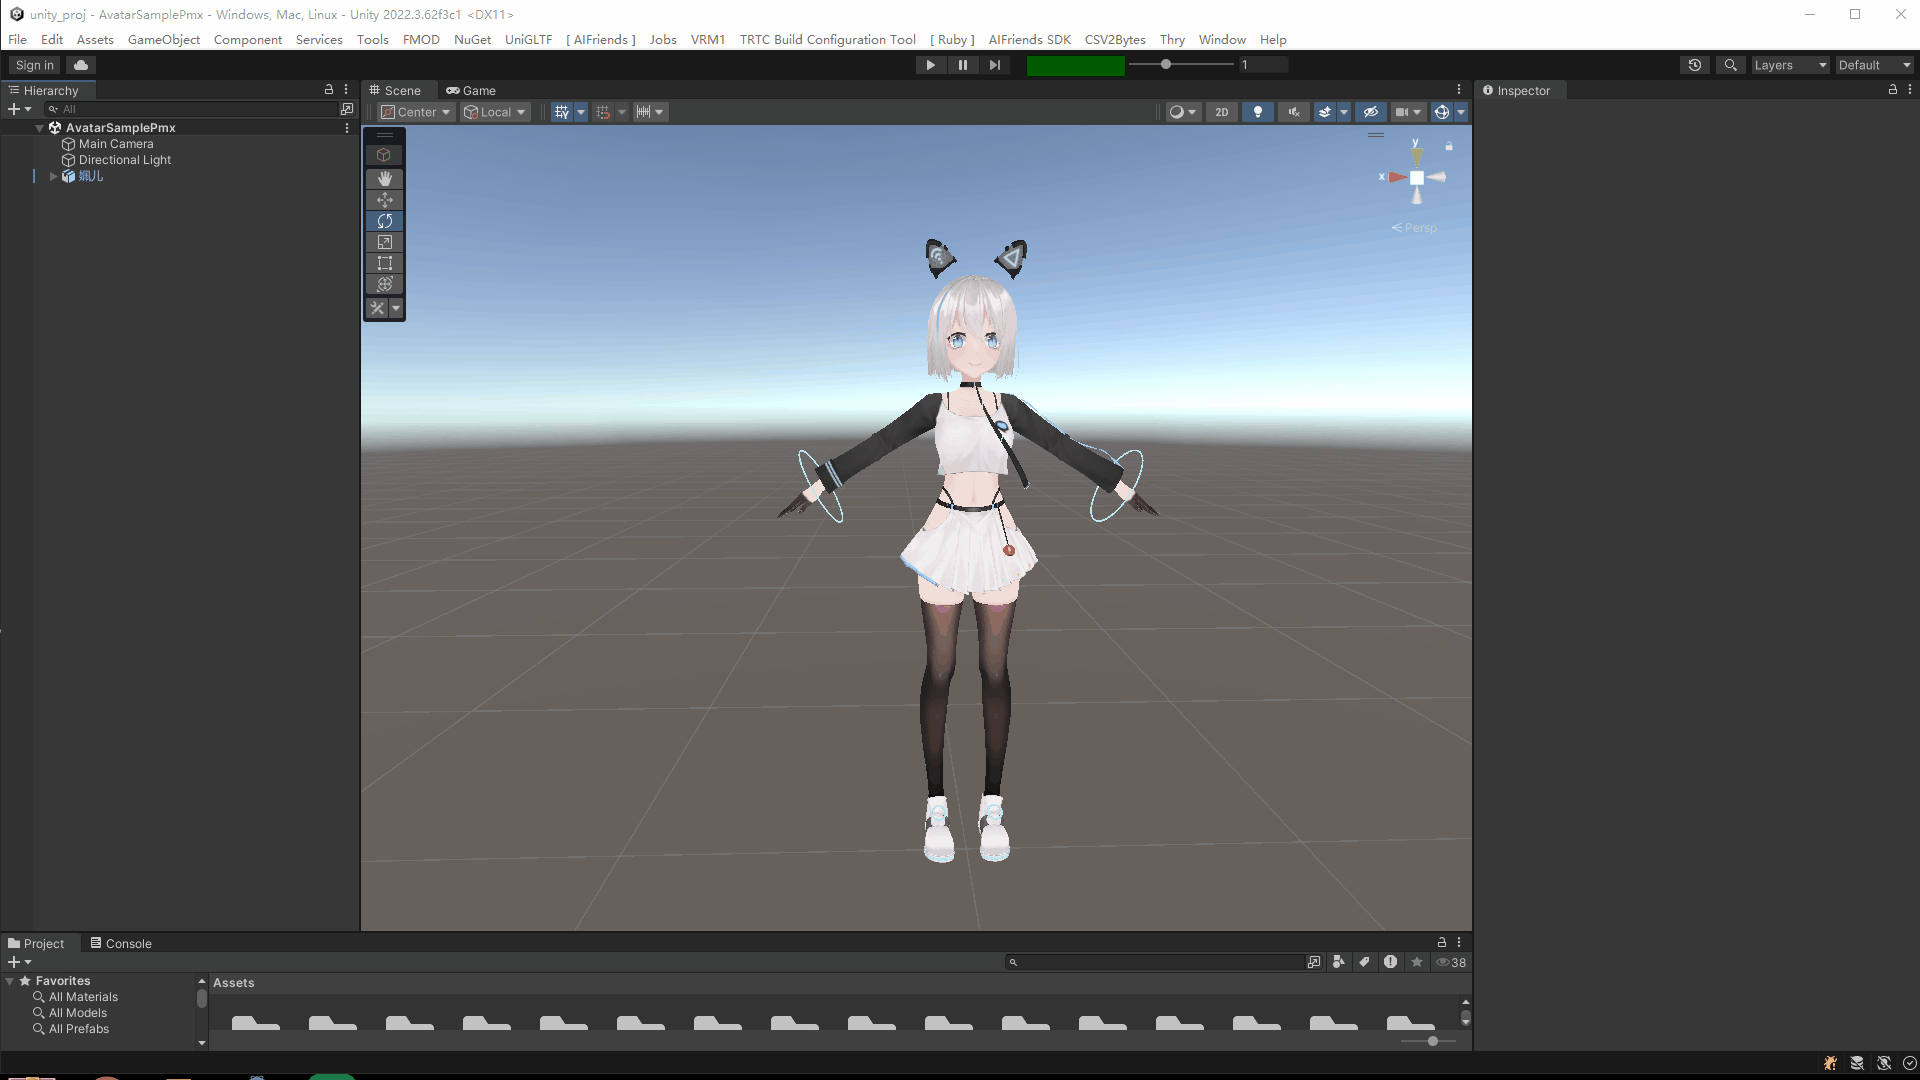Switch to the Game tab

(x=471, y=90)
